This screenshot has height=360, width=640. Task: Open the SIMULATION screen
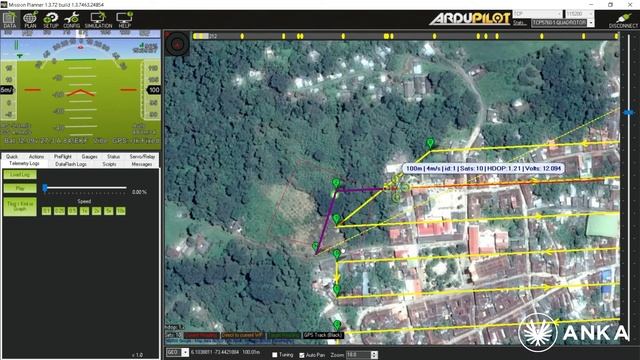[x=98, y=20]
